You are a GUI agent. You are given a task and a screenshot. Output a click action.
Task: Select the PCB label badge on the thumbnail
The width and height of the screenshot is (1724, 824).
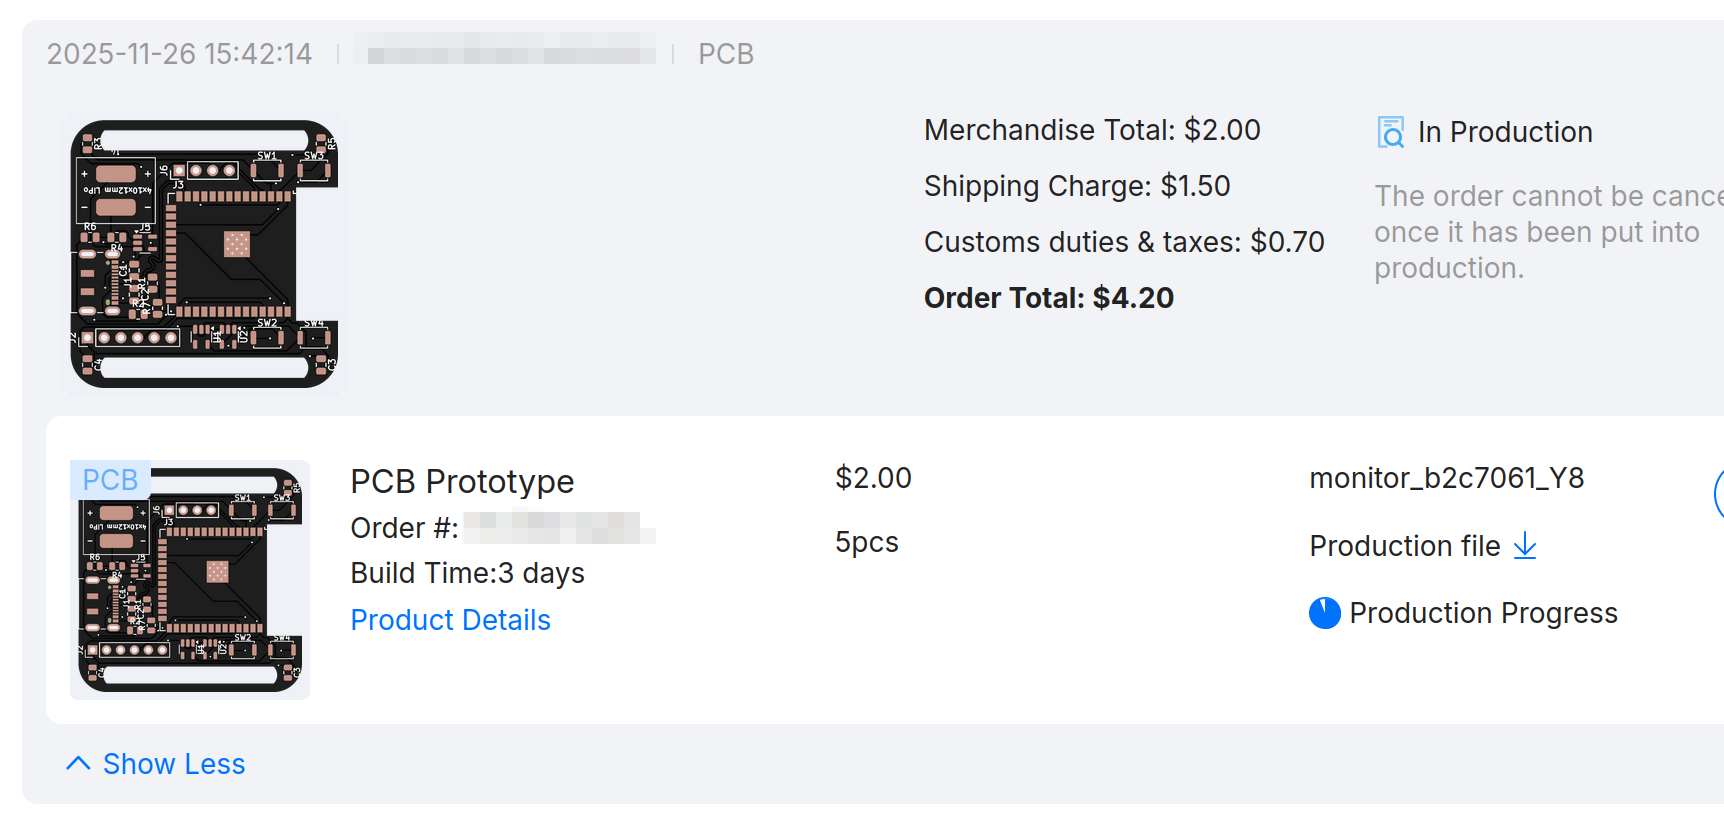pos(109,479)
